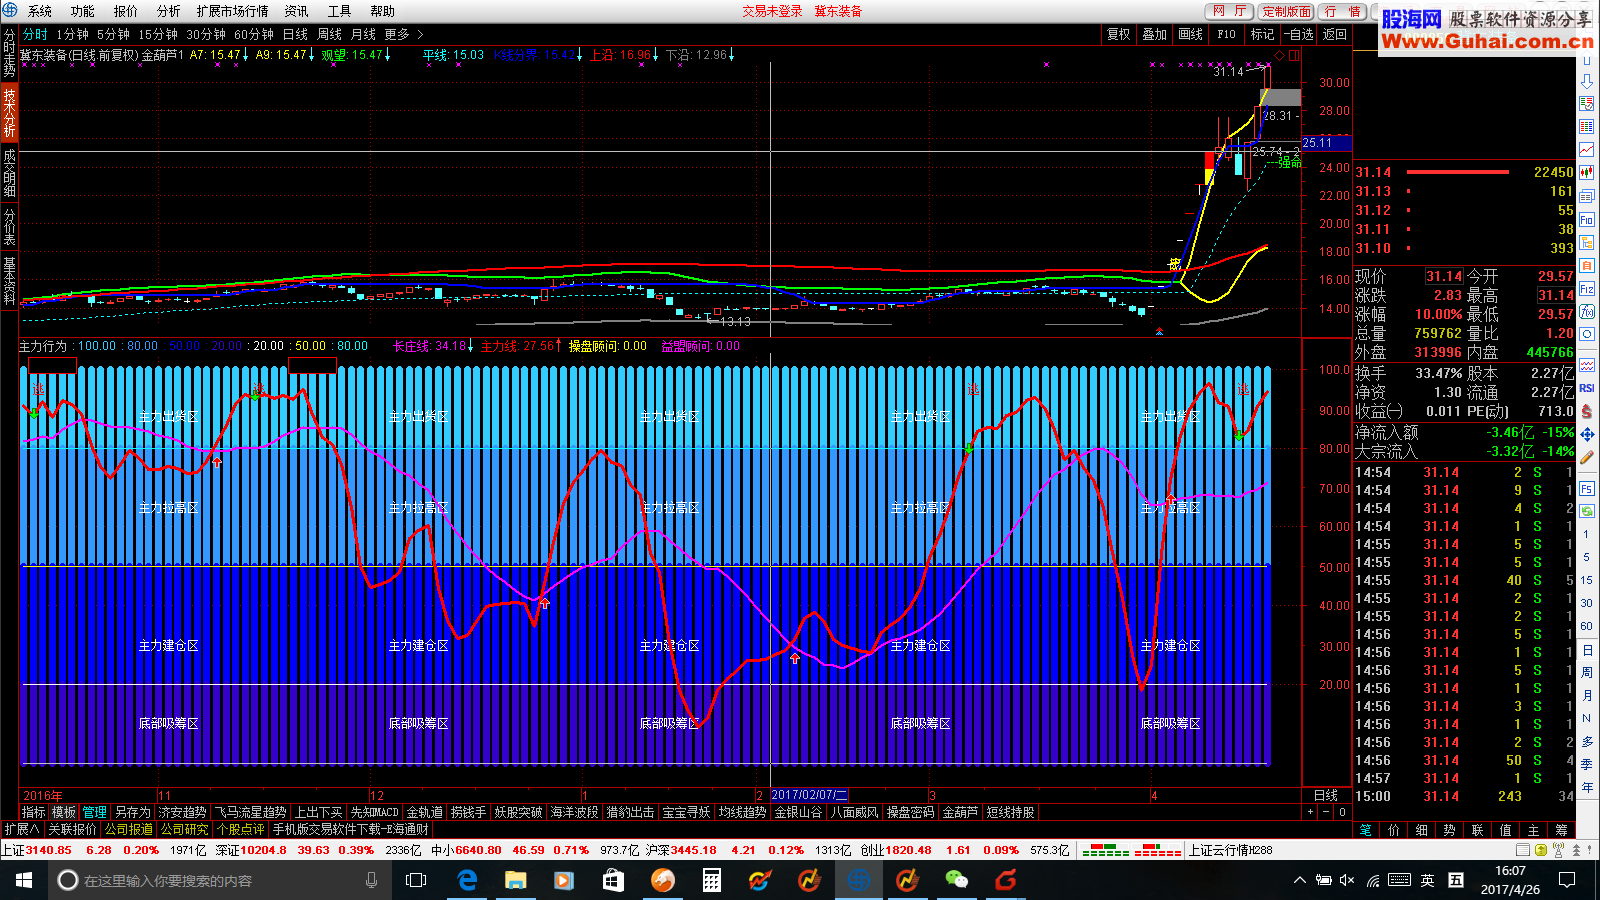Screen dimensions: 1600x900
Task: Click the 公司研究 link
Action: [184, 829]
